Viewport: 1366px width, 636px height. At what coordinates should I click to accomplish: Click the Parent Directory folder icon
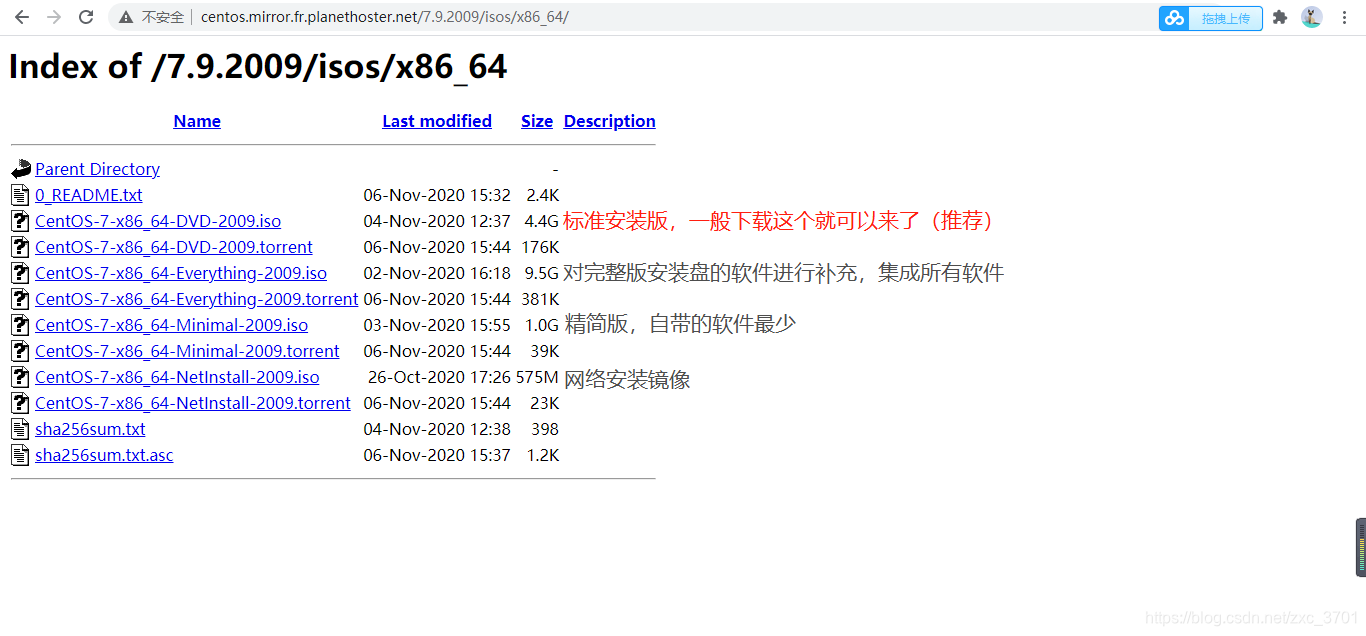pos(21,169)
